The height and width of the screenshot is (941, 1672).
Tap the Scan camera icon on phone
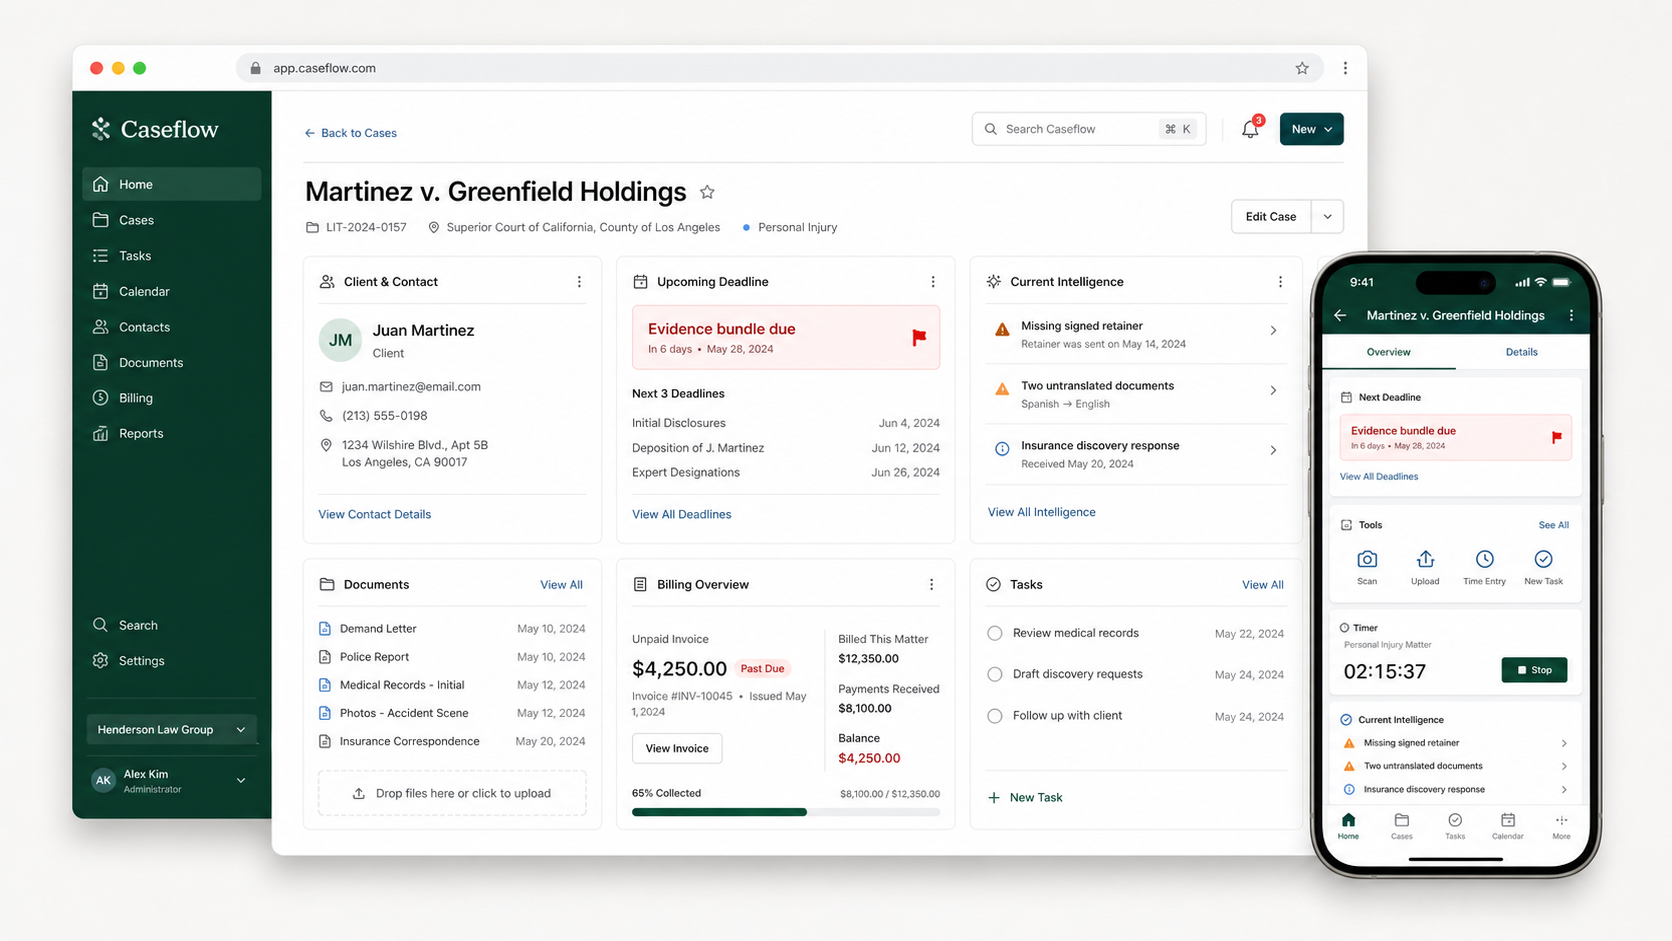point(1367,560)
